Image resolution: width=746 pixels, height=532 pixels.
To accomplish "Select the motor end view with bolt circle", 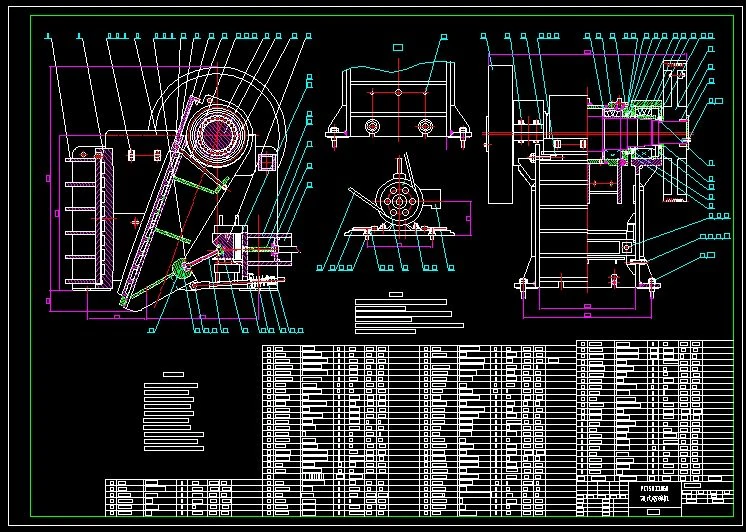I will click(400, 201).
